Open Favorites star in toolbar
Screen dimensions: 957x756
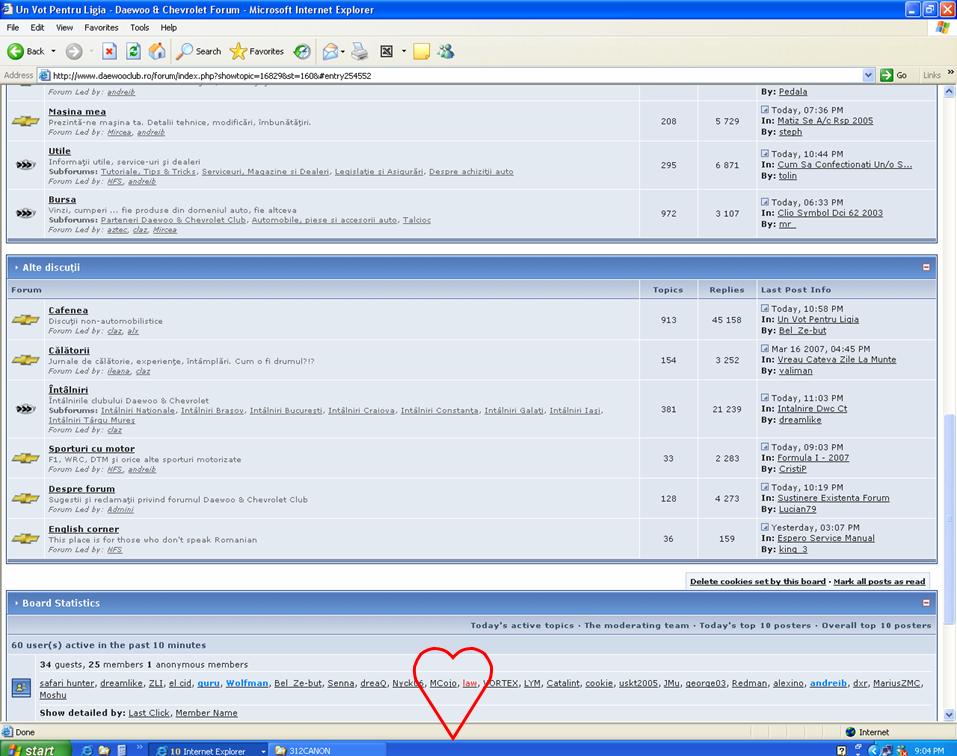(x=257, y=51)
